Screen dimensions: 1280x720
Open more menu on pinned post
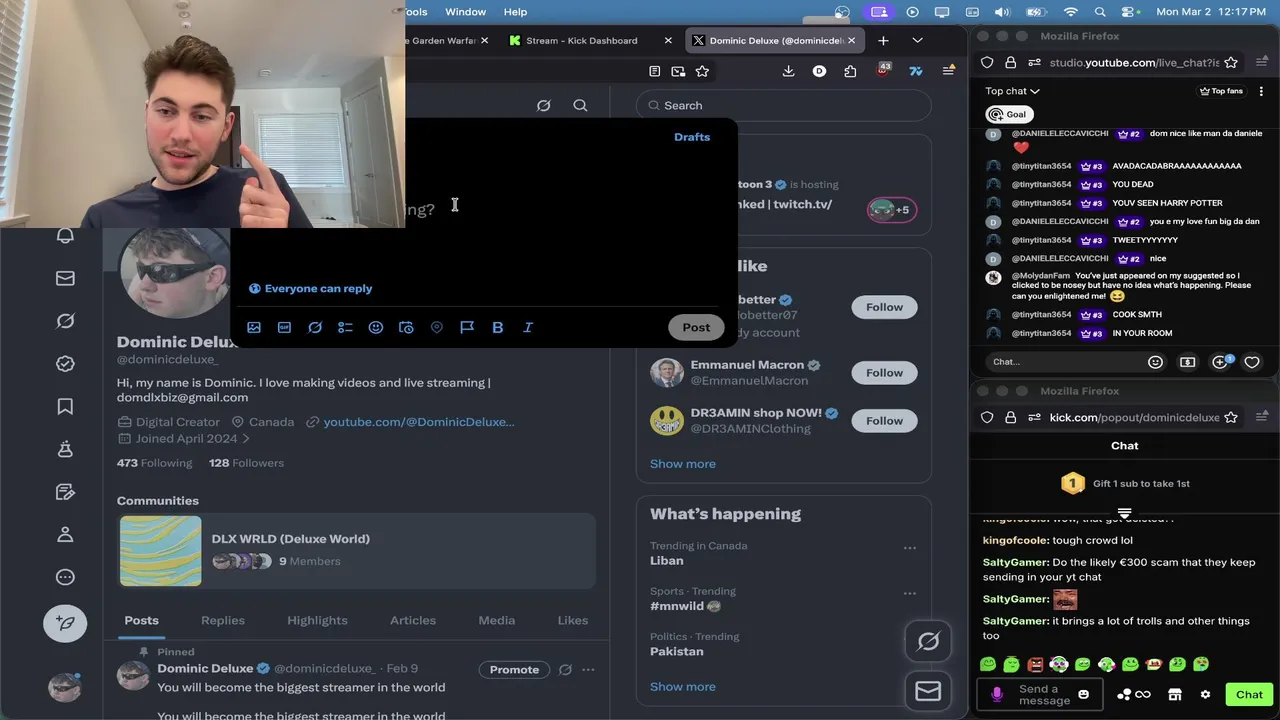588,669
